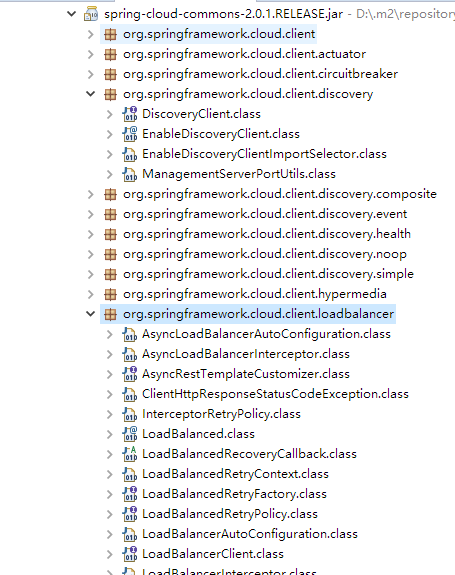Click the EnableDiscoveryClient.class annotation icon

[x=130, y=134]
